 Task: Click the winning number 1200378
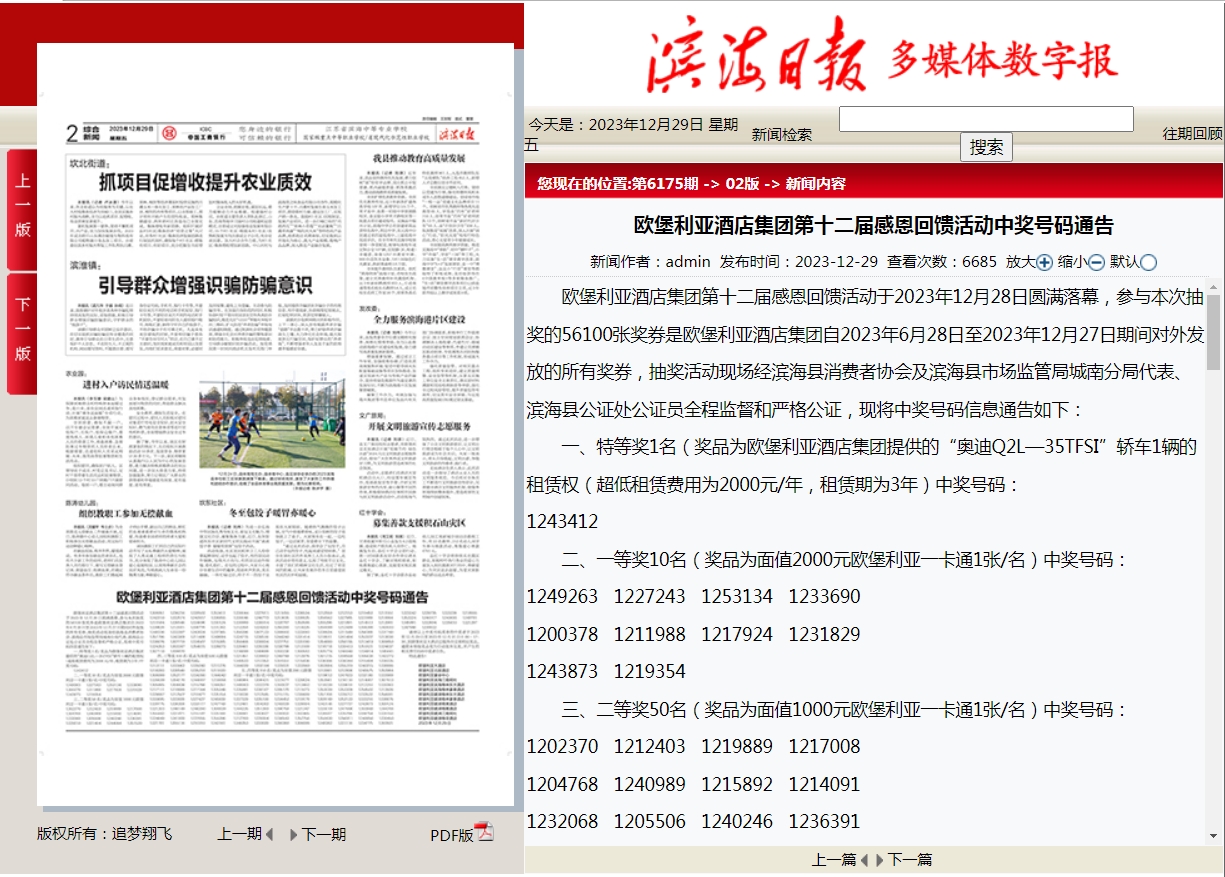[563, 635]
